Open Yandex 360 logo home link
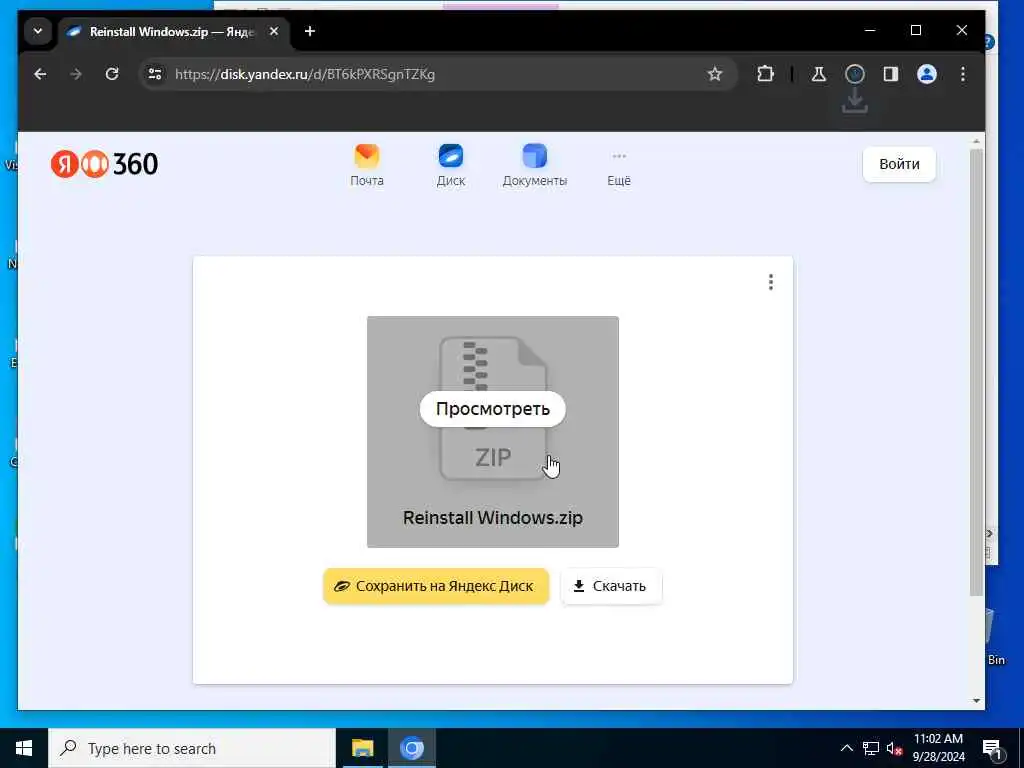Screen dimensions: 1024x768 coord(104,164)
